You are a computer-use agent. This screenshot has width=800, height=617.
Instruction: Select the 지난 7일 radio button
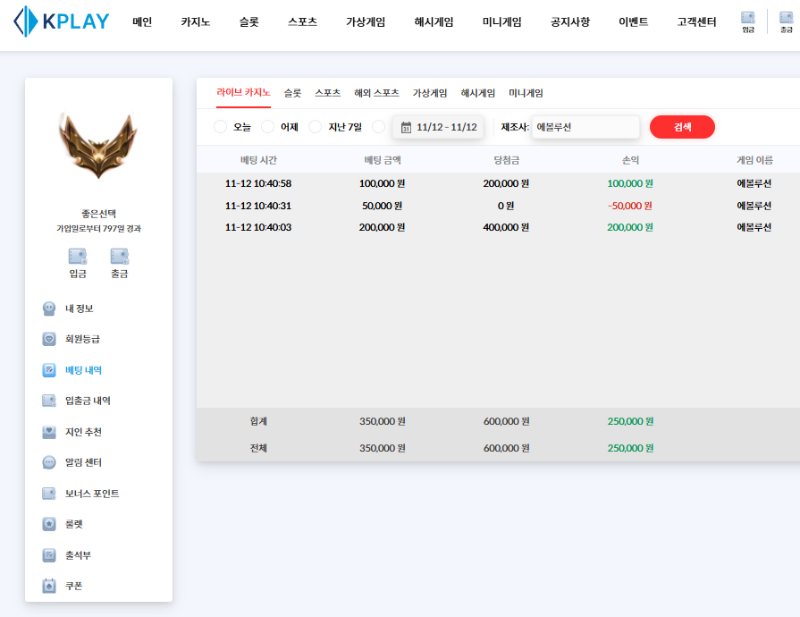(x=315, y=127)
